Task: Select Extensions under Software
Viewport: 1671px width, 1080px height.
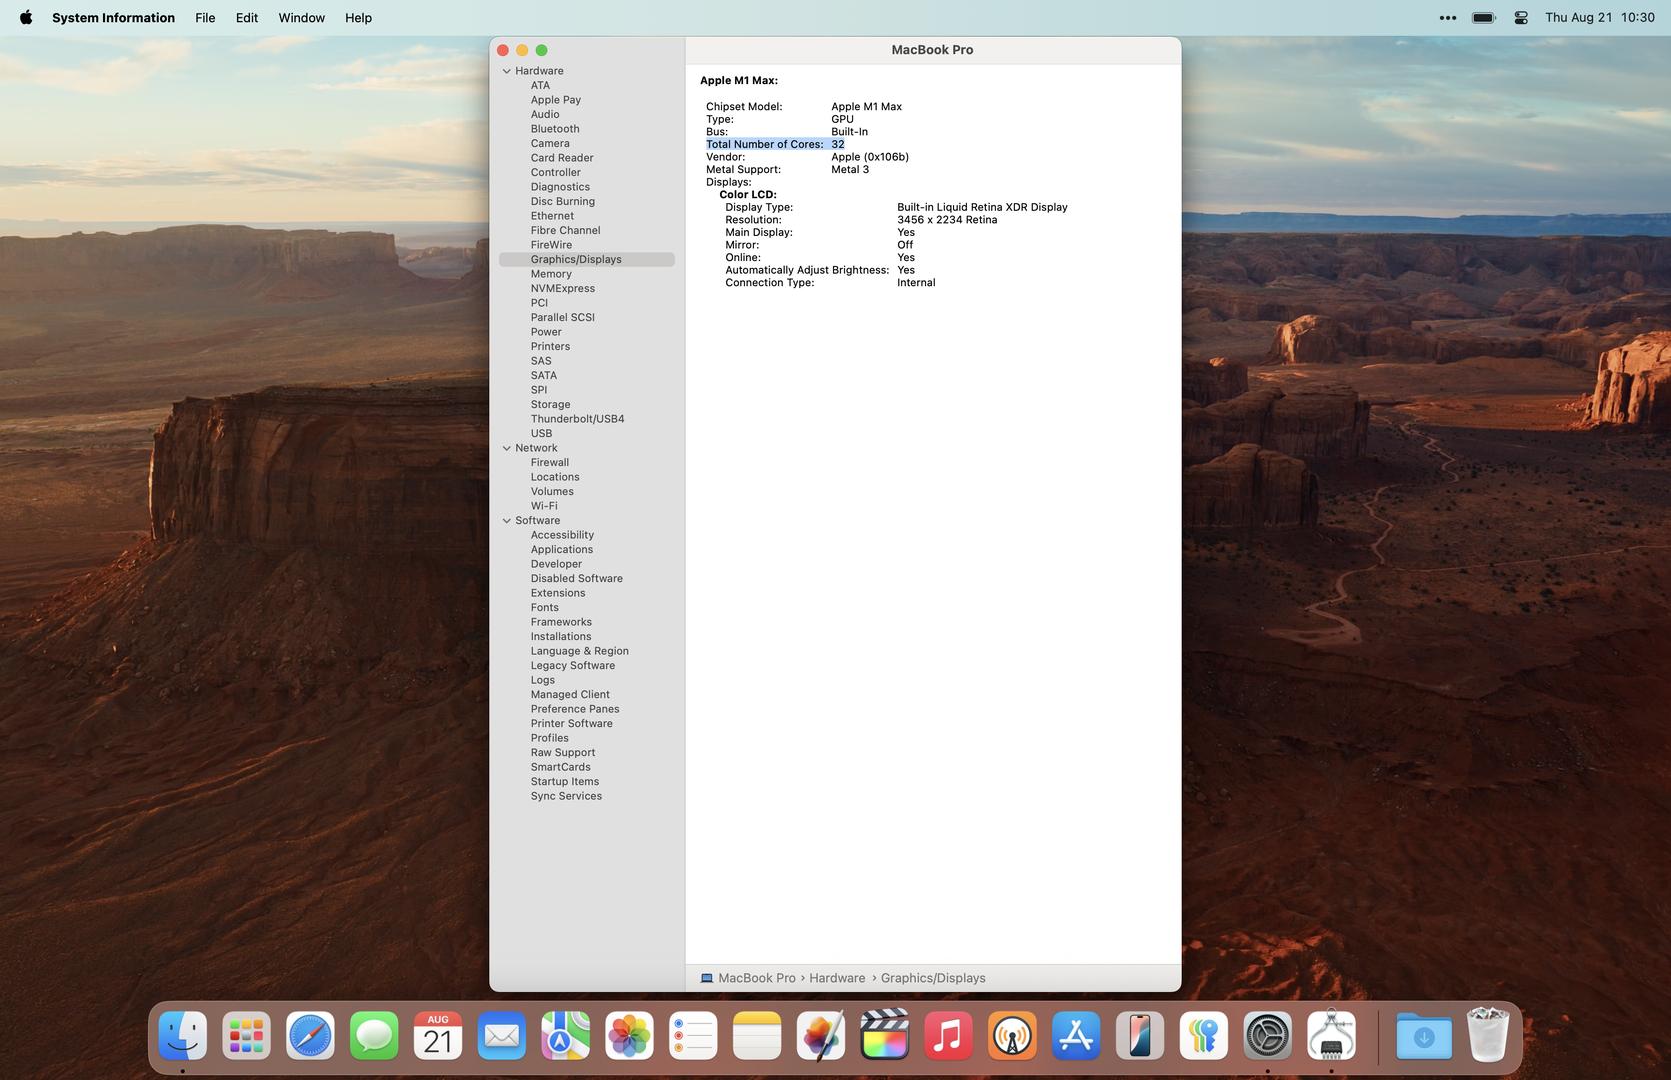Action: pos(558,593)
